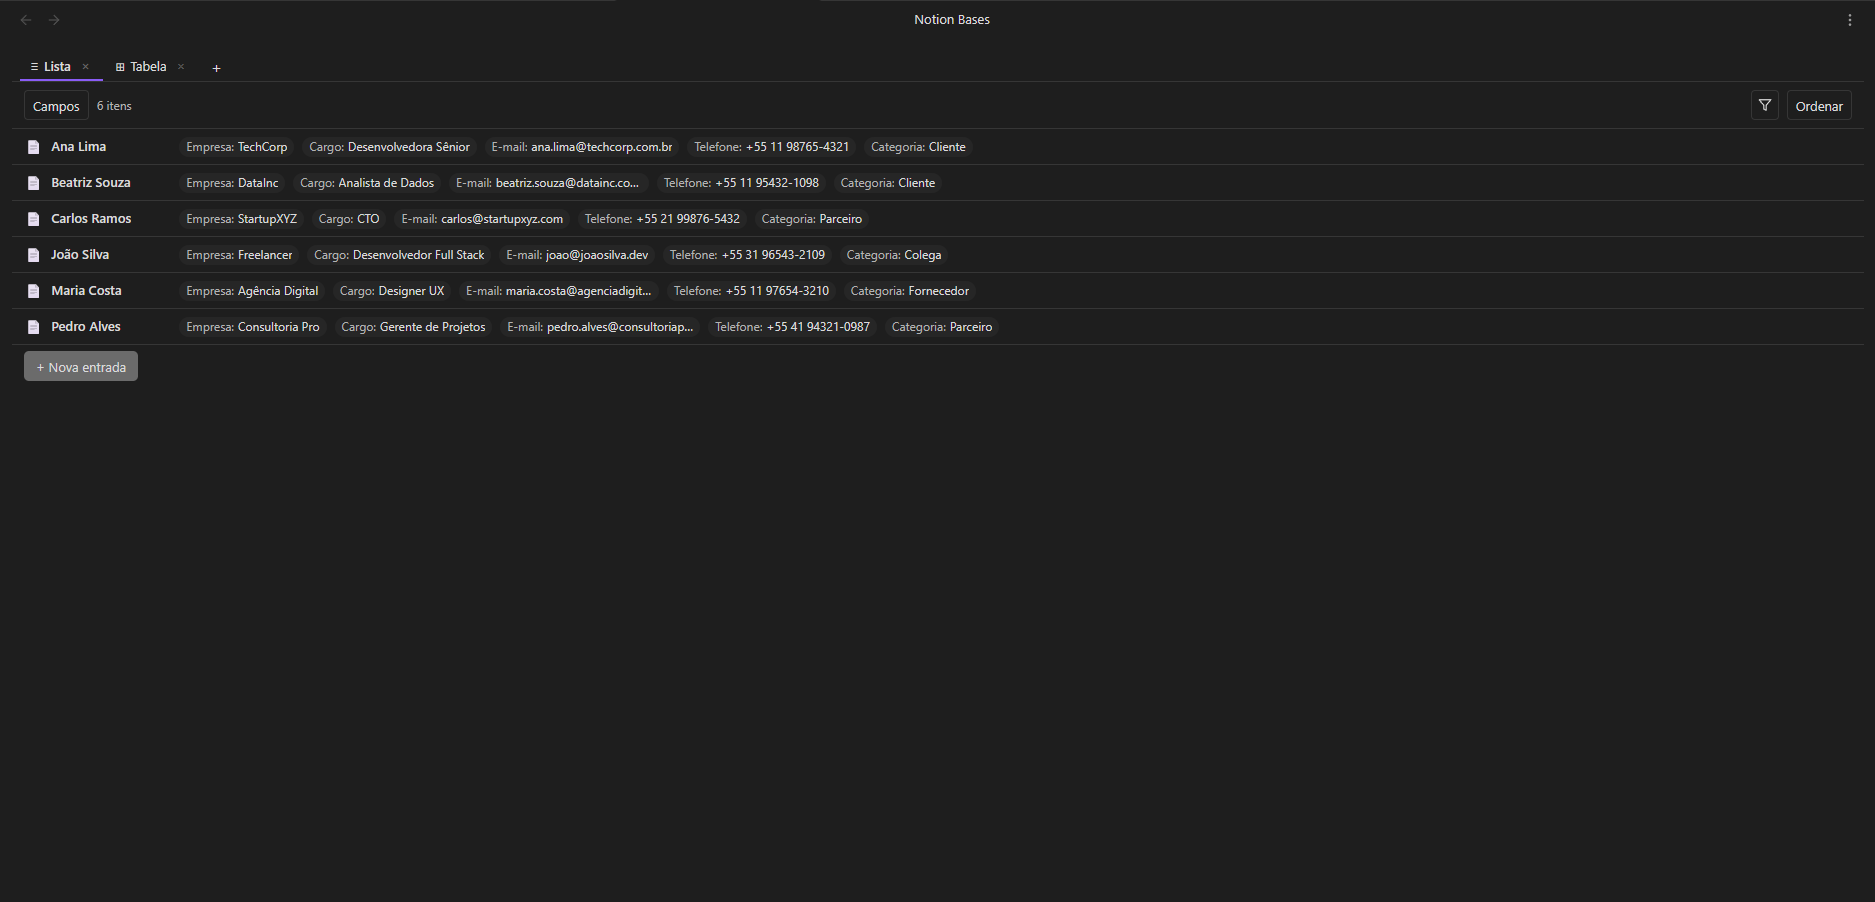Image resolution: width=1875 pixels, height=902 pixels.
Task: Select the Lista tab
Action: [56, 66]
